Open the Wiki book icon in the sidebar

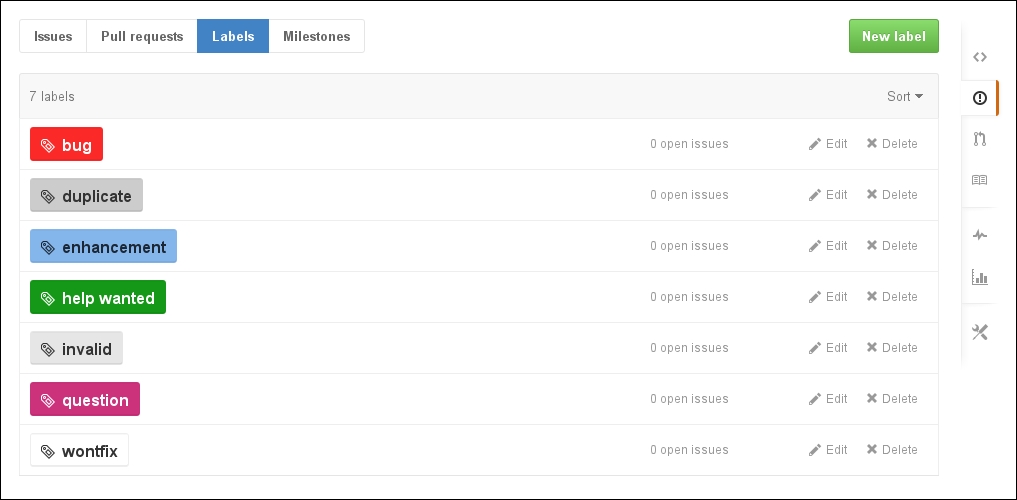point(979,180)
